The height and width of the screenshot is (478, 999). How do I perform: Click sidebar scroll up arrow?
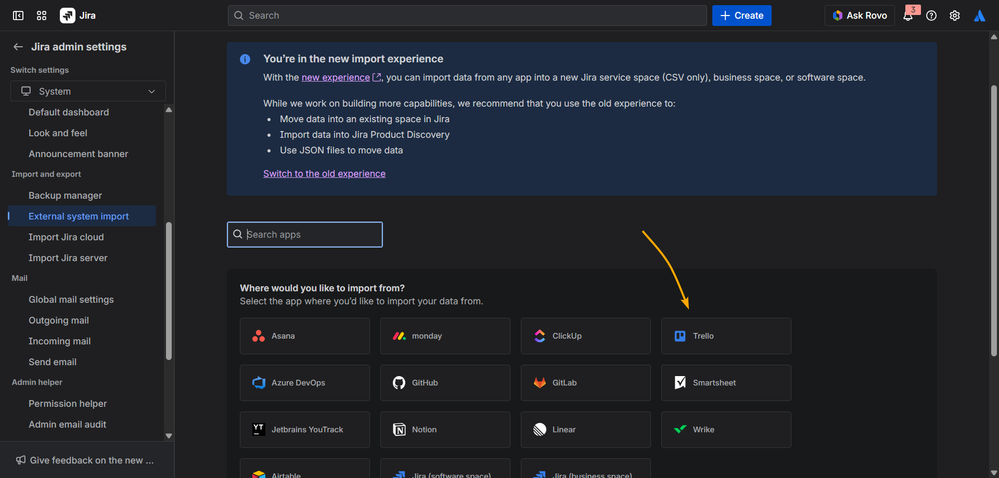(169, 110)
